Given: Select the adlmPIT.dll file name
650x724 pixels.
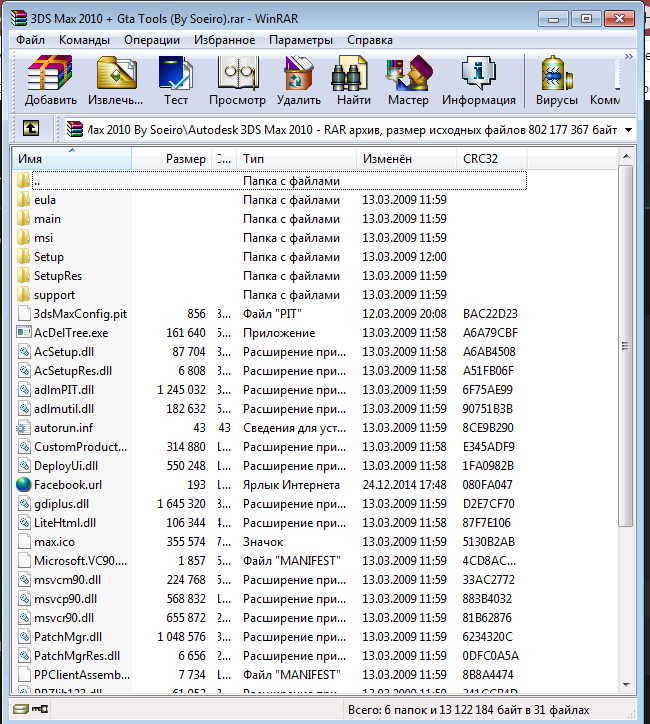Looking at the screenshot, I should point(64,390).
